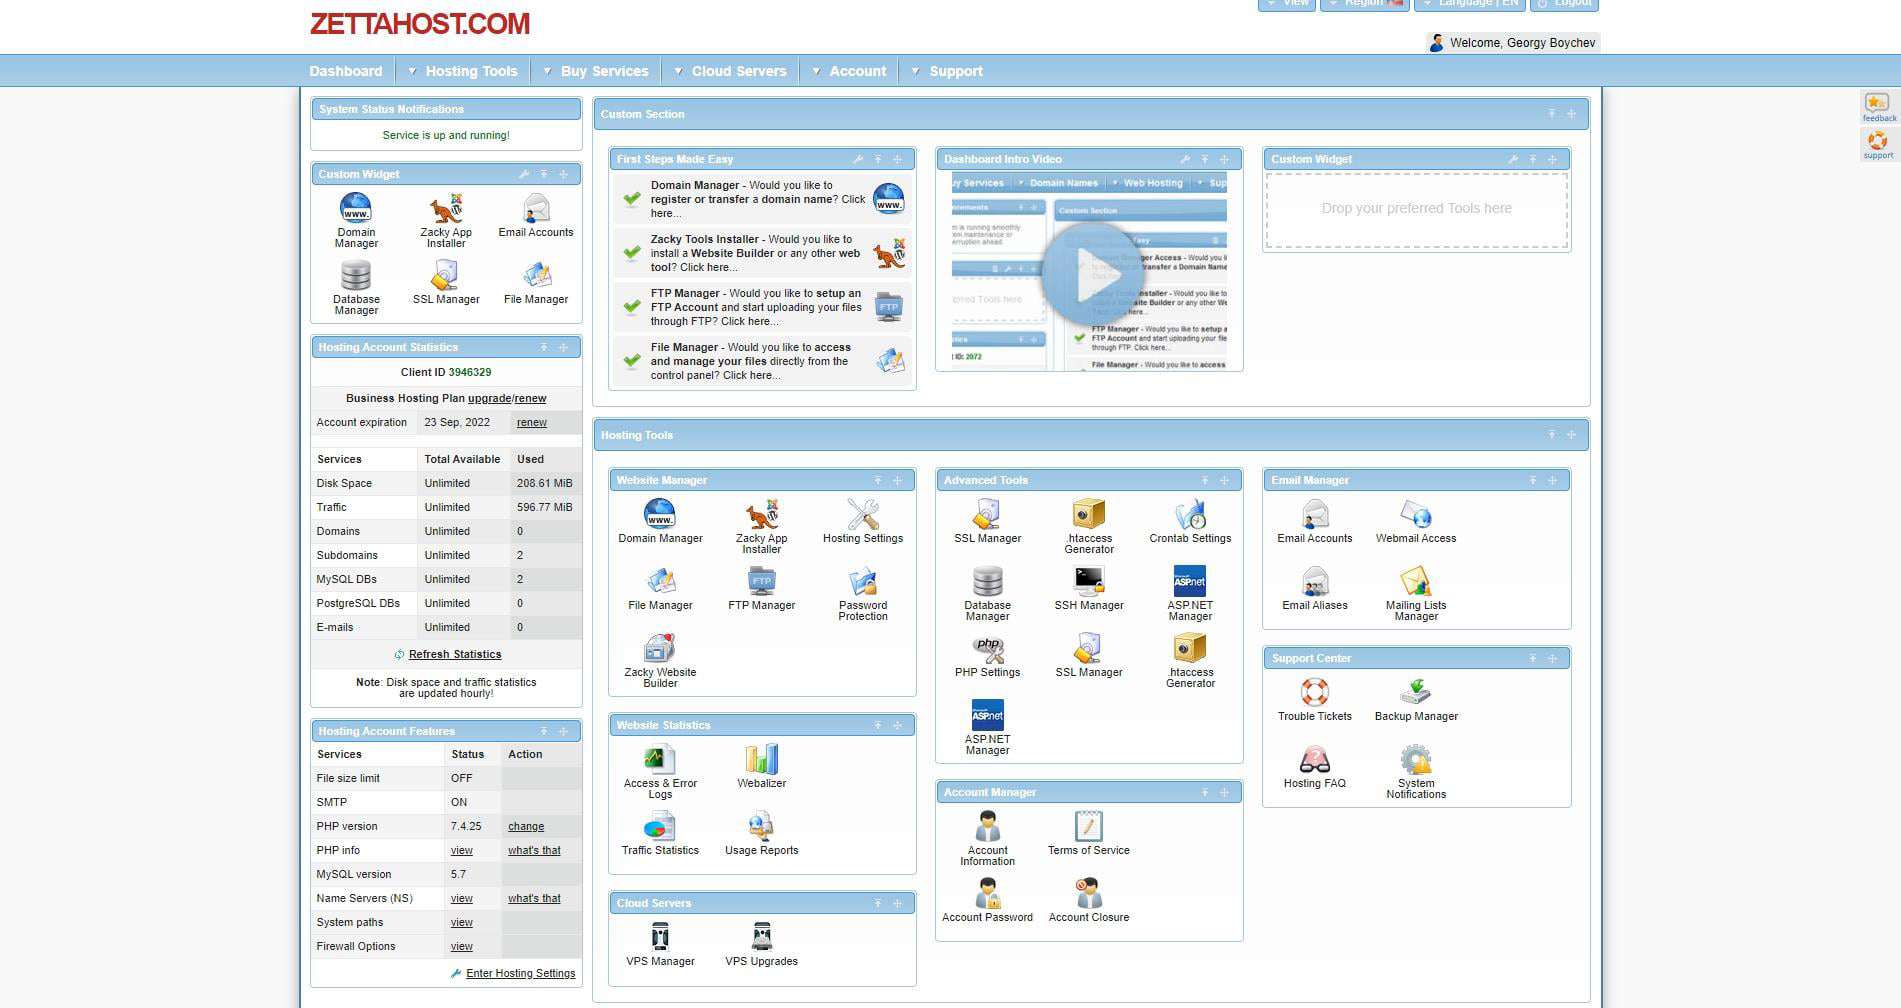Image resolution: width=1901 pixels, height=1008 pixels.
Task: Open the Account menu
Action: [x=857, y=71]
